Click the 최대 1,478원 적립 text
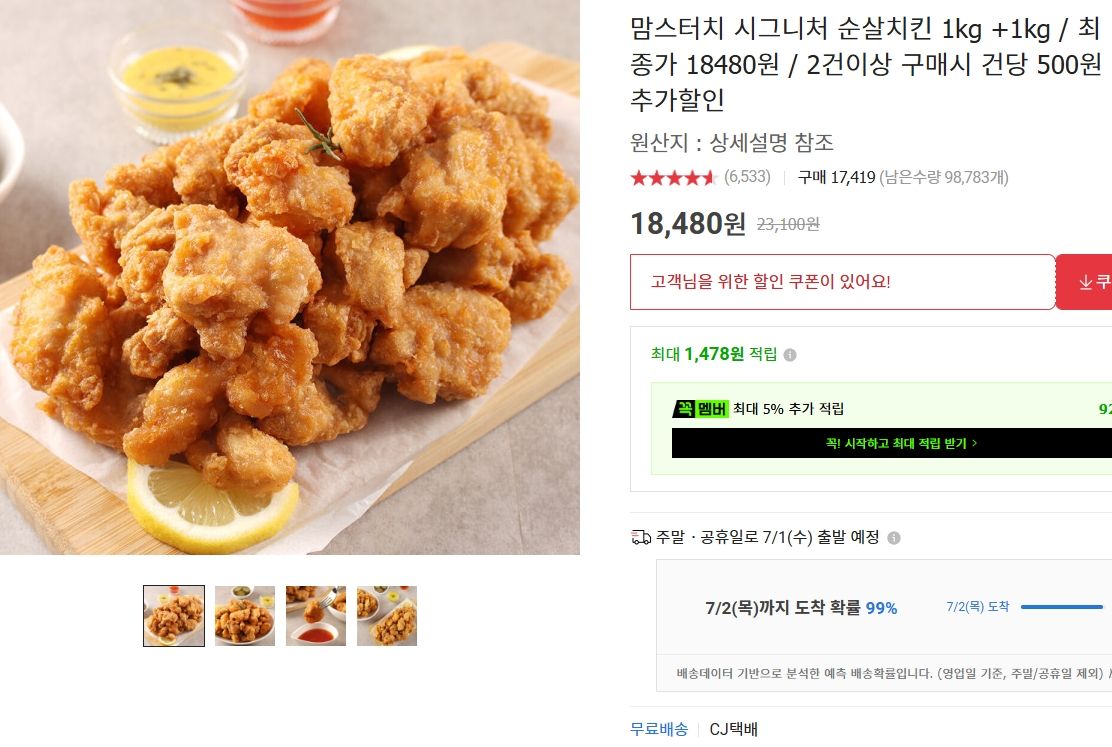The height and width of the screenshot is (747, 1112). click(x=713, y=354)
